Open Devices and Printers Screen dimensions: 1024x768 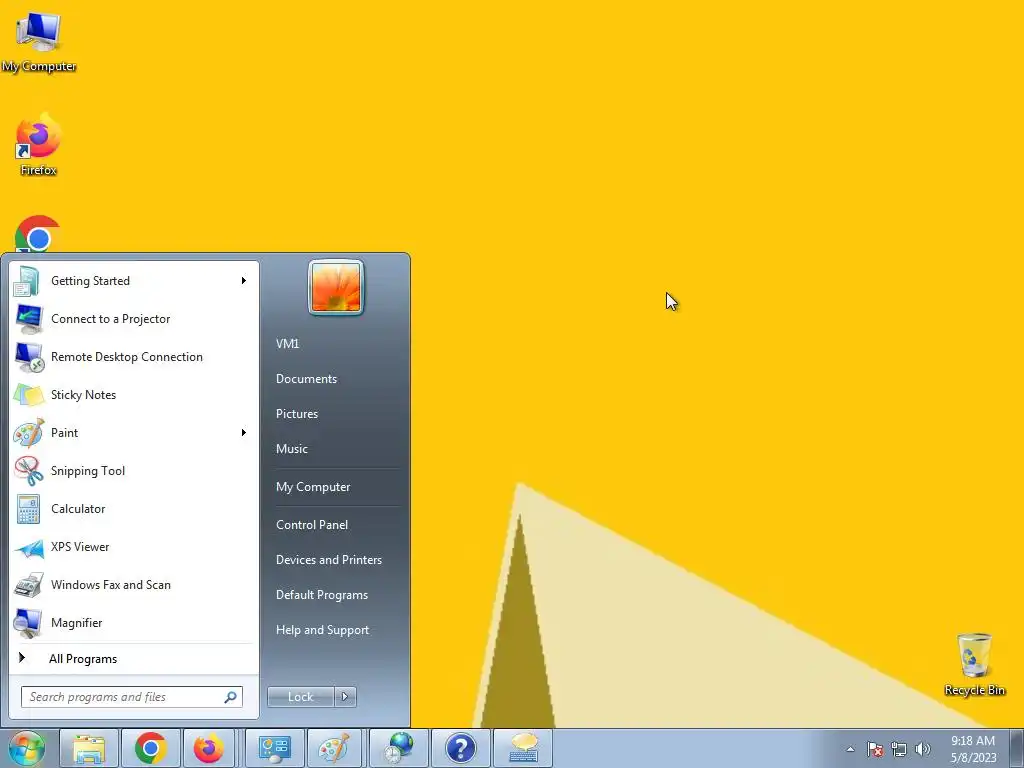click(328, 560)
